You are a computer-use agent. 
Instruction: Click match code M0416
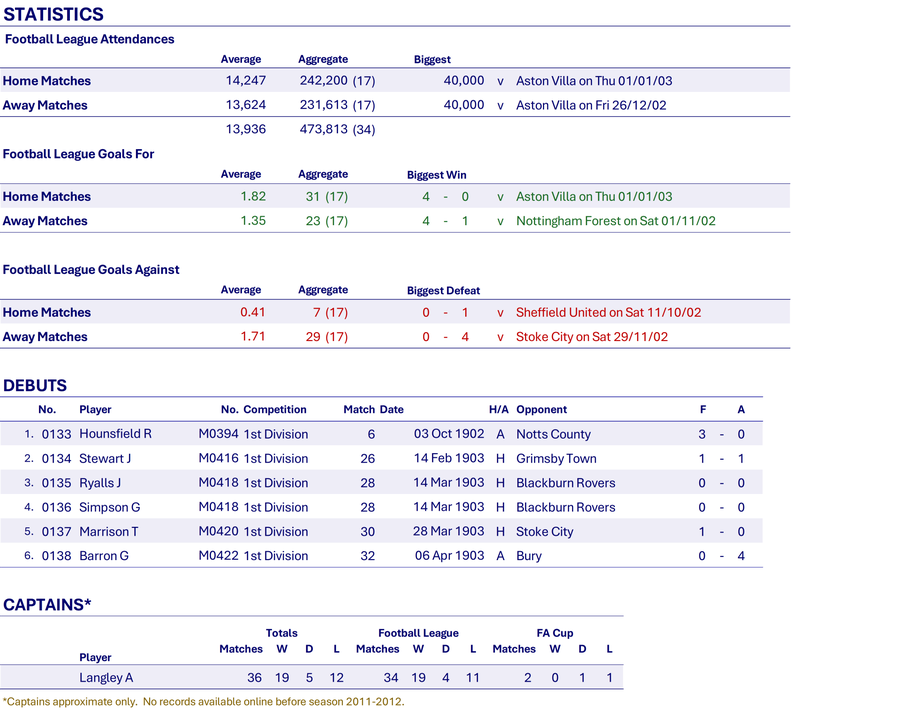click(x=219, y=459)
